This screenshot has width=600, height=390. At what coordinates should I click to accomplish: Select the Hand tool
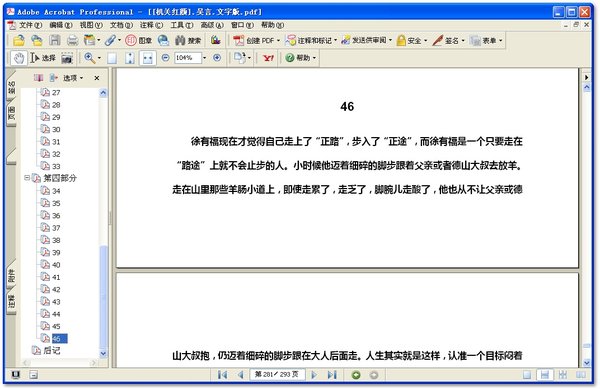point(18,58)
